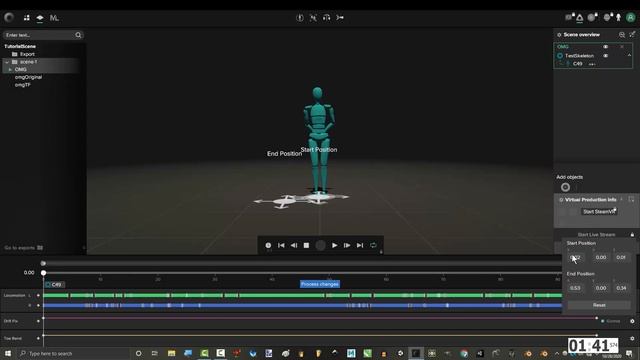The height and width of the screenshot is (360, 640).
Task: Toggle visibility eye for TestSkeleton
Action: [x=606, y=56]
